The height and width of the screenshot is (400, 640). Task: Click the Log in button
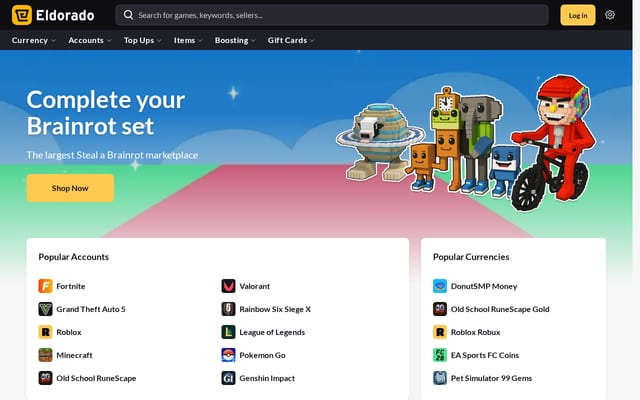point(578,15)
